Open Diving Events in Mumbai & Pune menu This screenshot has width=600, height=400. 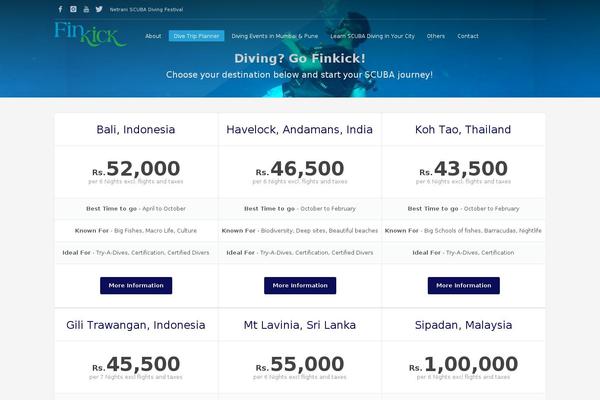(275, 36)
